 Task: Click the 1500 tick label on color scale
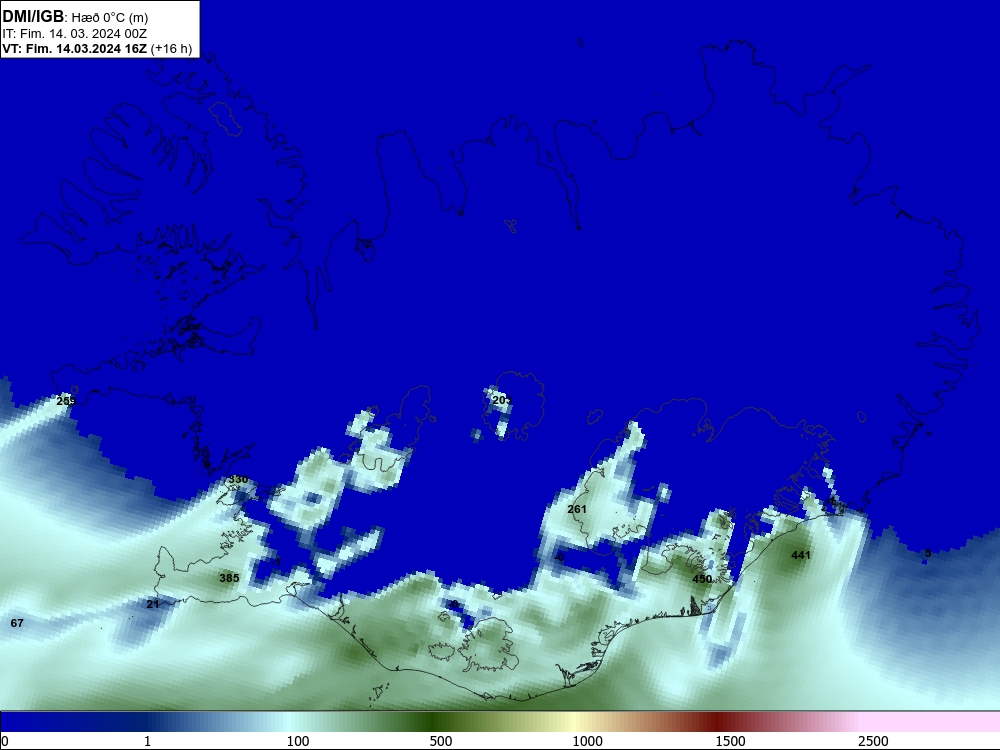pyautogui.click(x=730, y=741)
